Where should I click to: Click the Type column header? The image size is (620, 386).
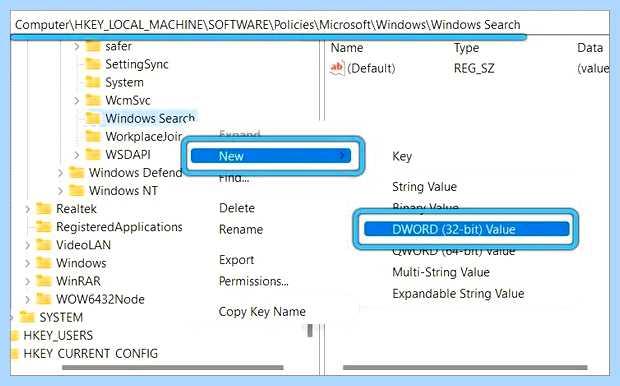(467, 48)
